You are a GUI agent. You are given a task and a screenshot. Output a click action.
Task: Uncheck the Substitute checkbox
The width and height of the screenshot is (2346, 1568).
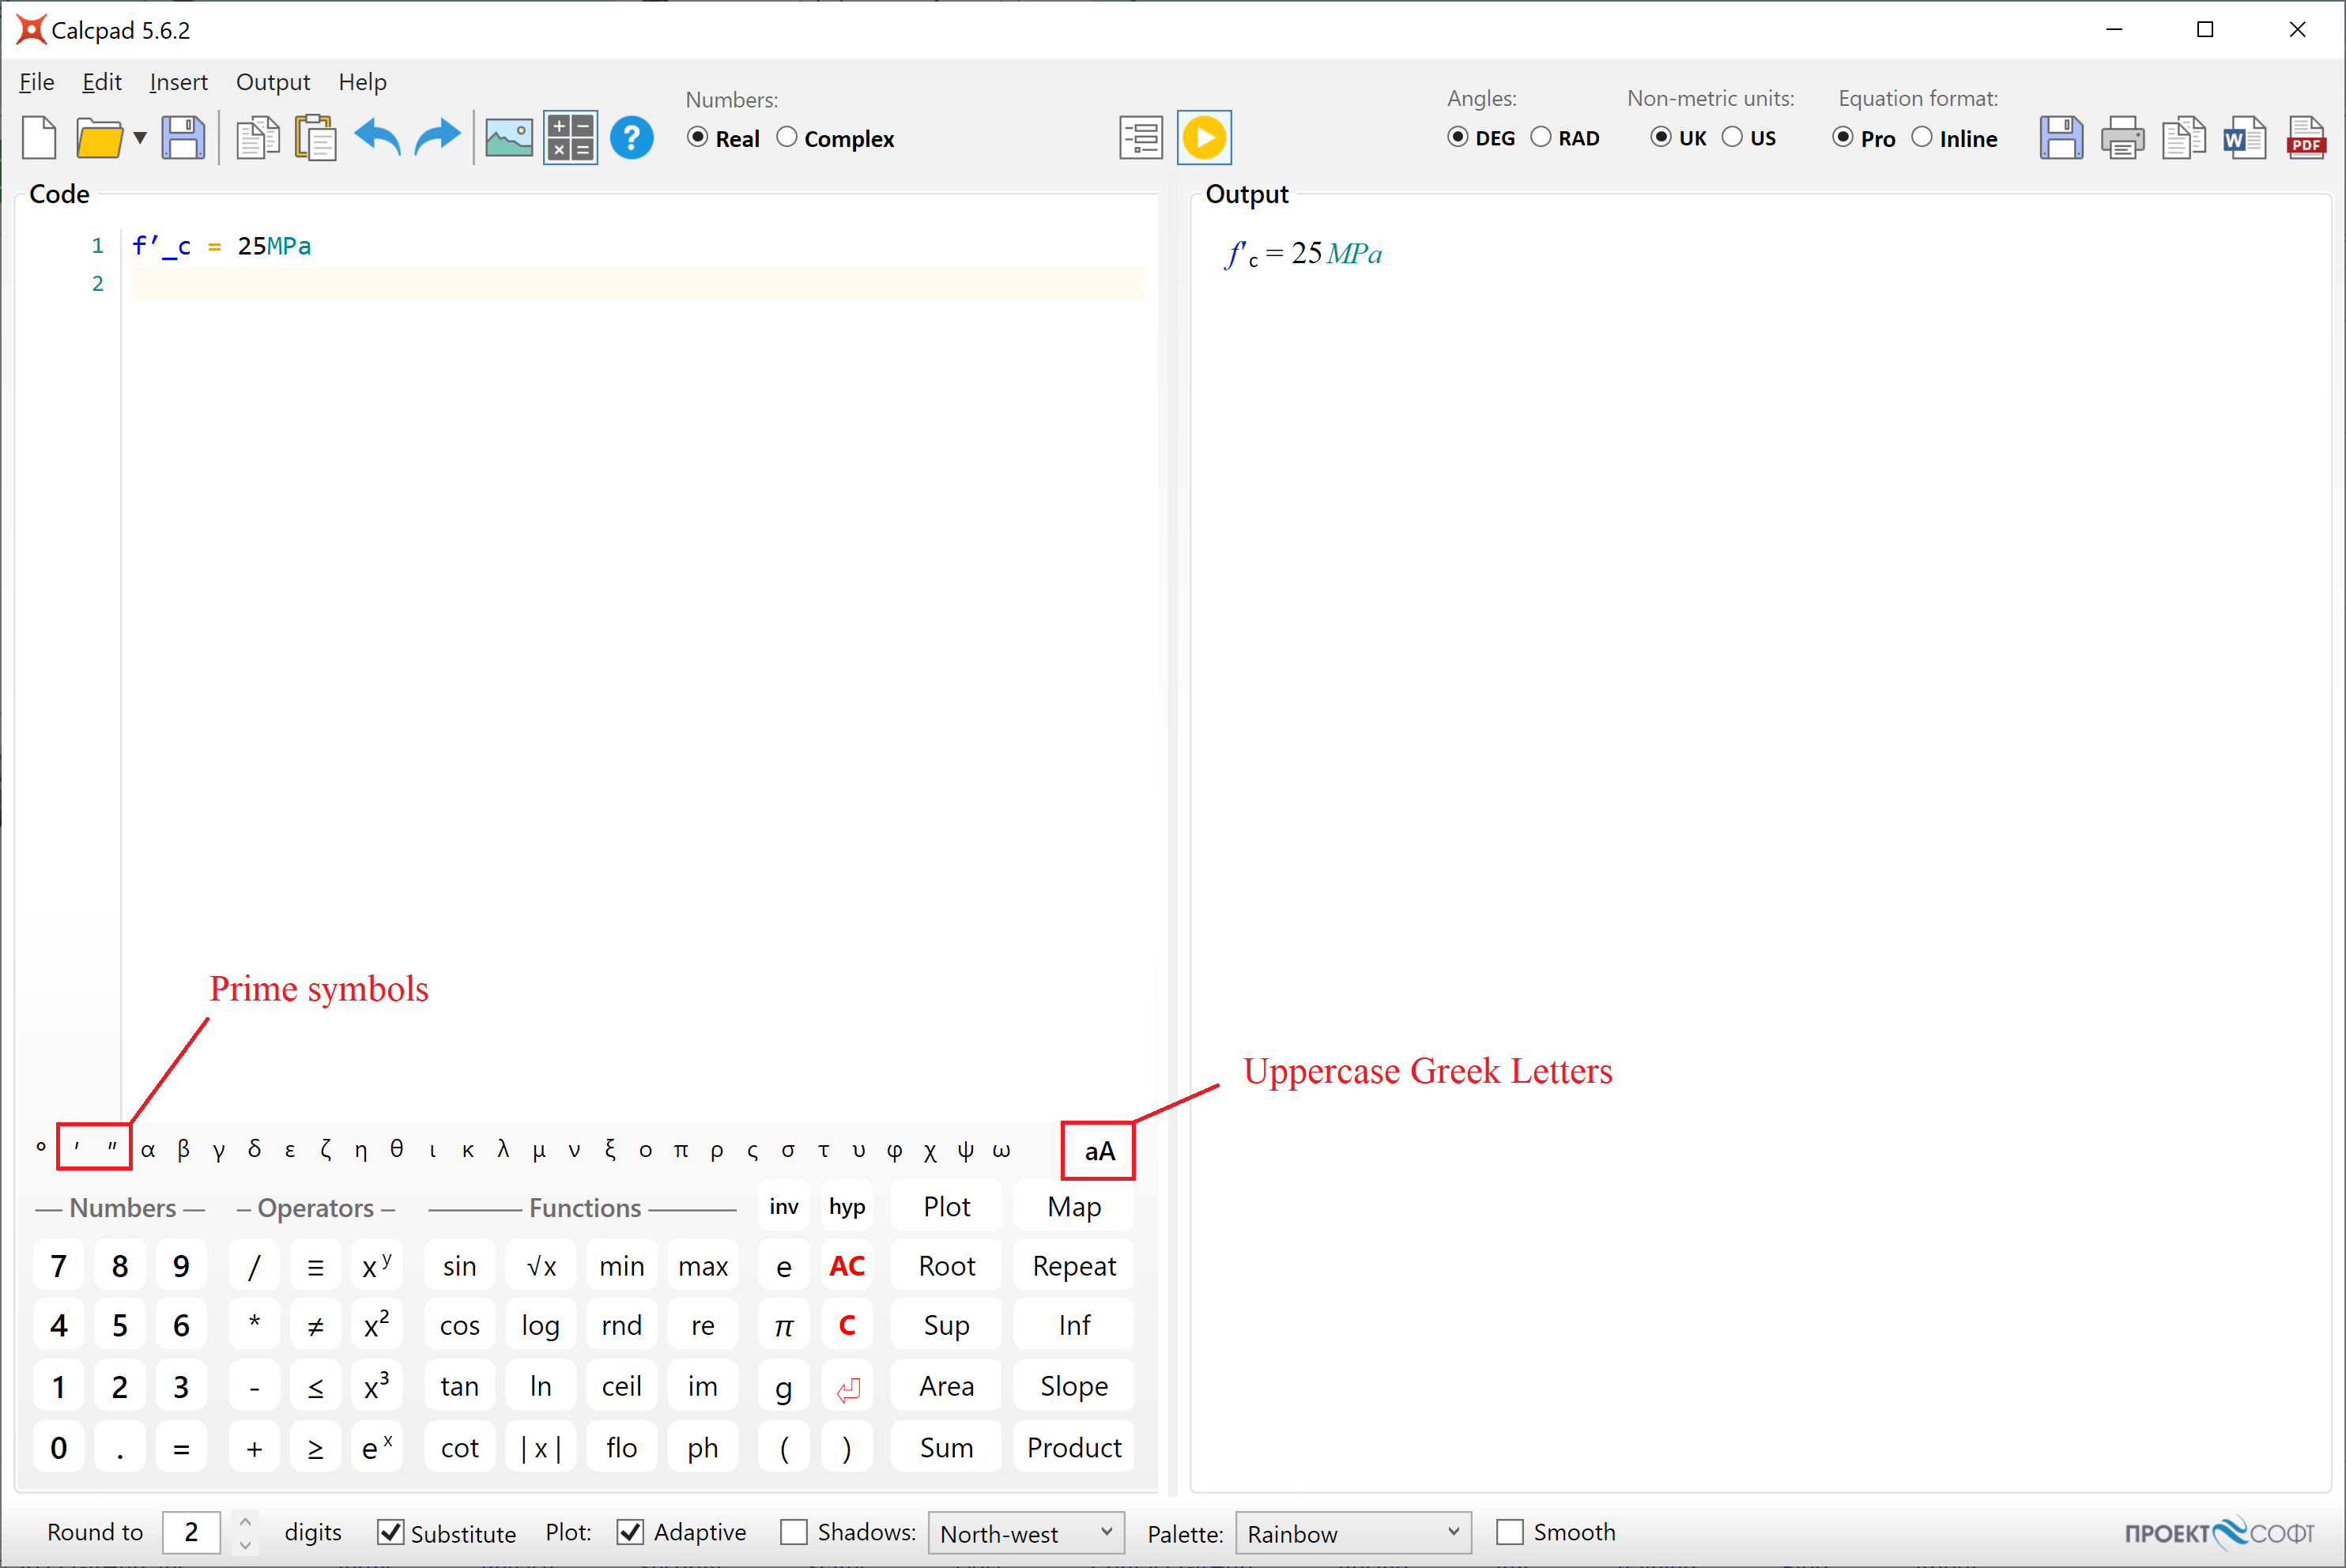pos(391,1532)
